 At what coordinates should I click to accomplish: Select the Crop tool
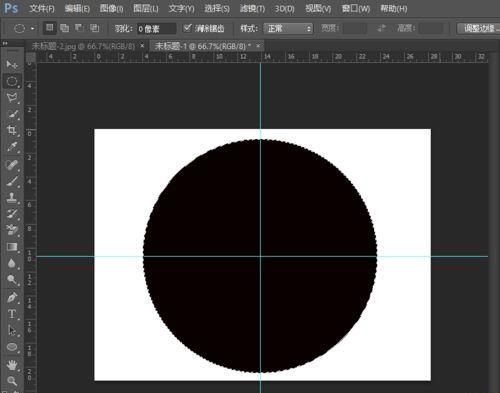12,130
